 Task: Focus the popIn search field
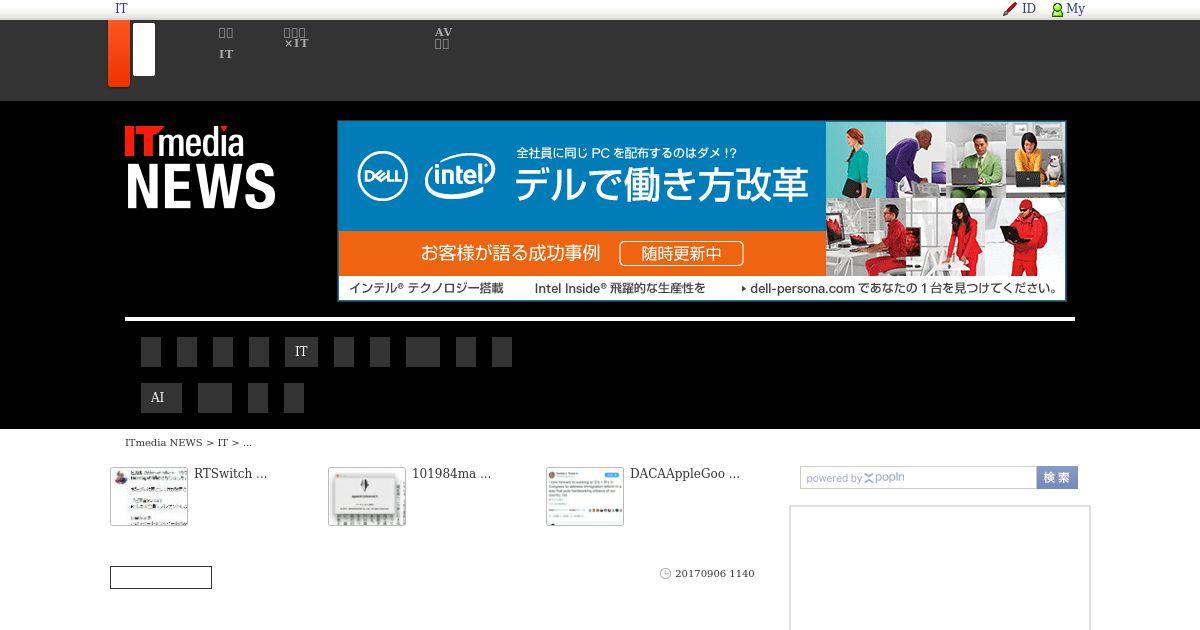tap(918, 478)
